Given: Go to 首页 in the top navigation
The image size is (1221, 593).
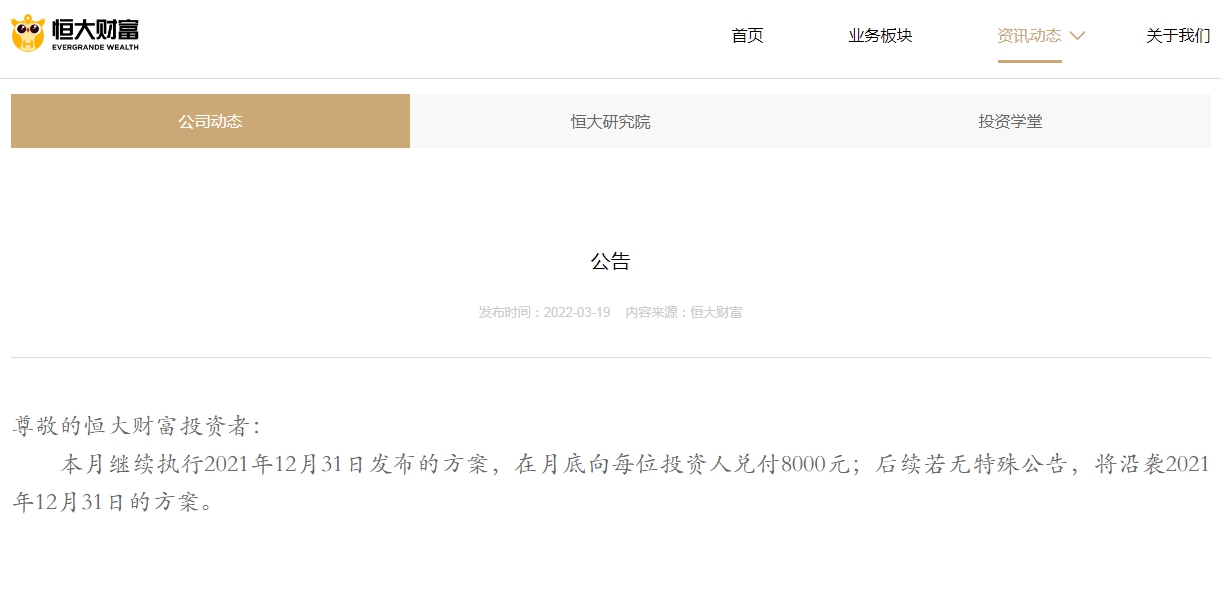Looking at the screenshot, I should pos(747,36).
